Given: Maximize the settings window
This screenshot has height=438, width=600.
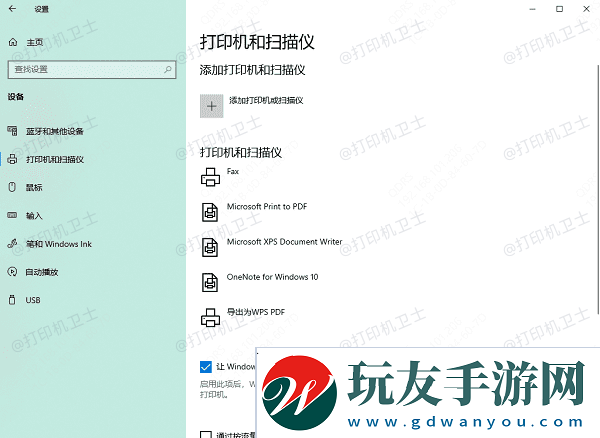Looking at the screenshot, I should tap(559, 9).
